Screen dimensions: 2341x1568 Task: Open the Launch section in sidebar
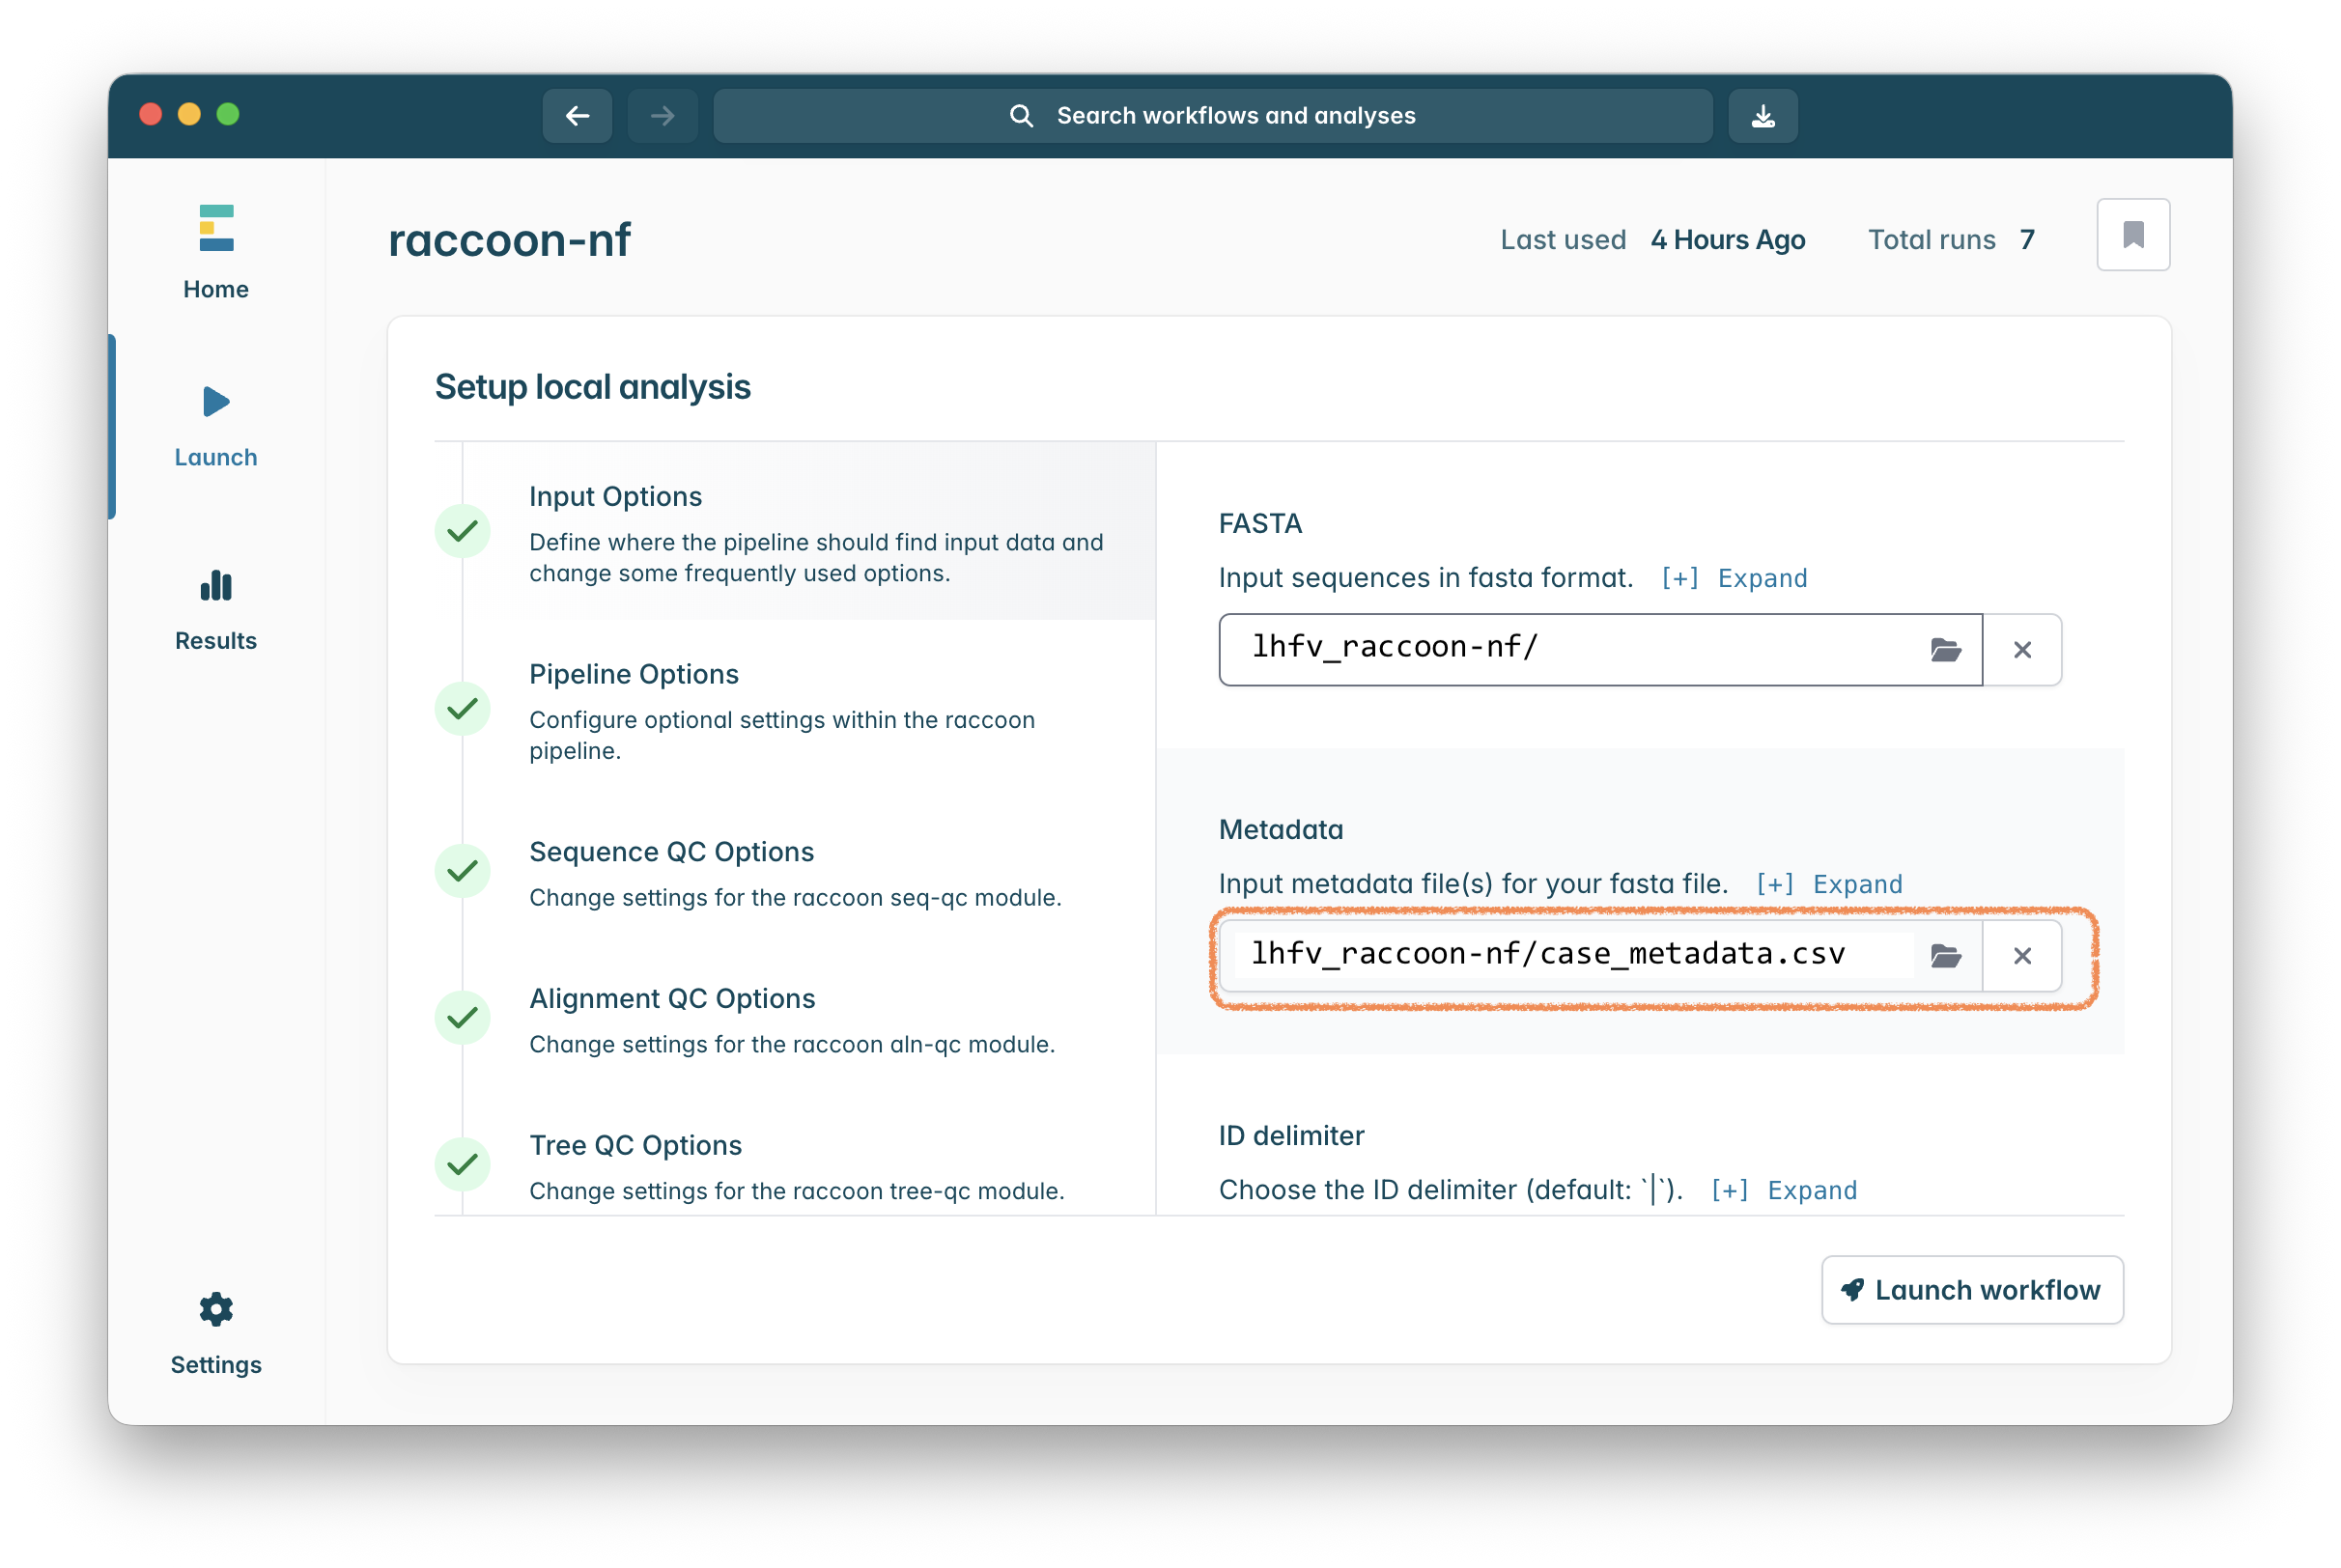pyautogui.click(x=216, y=426)
